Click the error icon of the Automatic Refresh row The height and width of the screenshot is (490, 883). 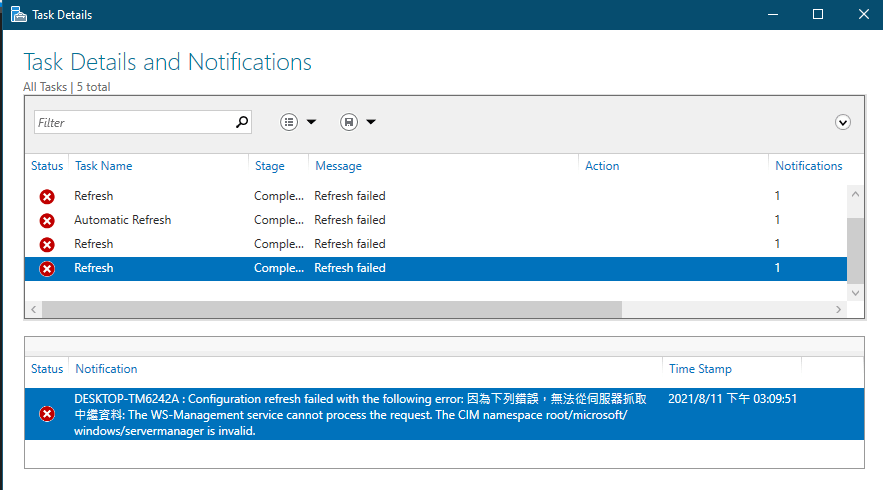(47, 220)
